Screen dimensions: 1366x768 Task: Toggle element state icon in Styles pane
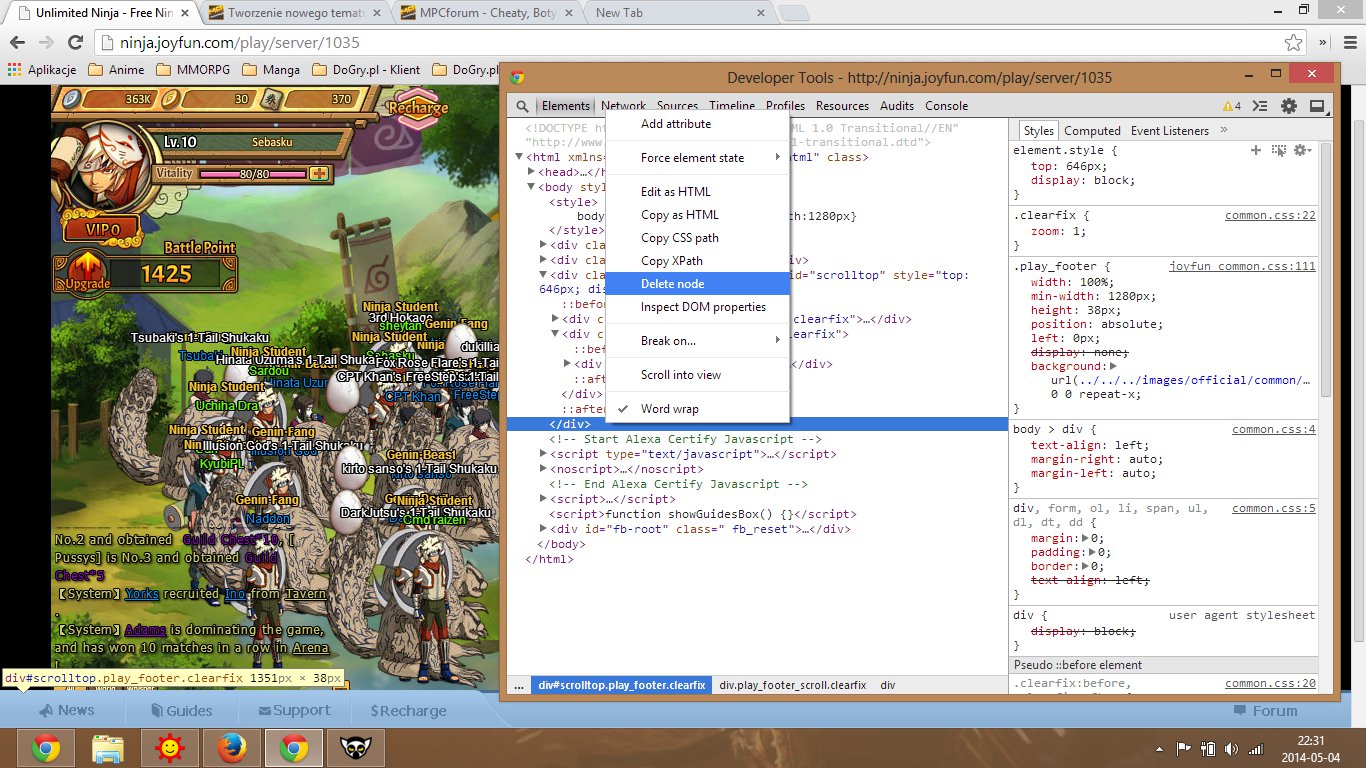(1278, 150)
